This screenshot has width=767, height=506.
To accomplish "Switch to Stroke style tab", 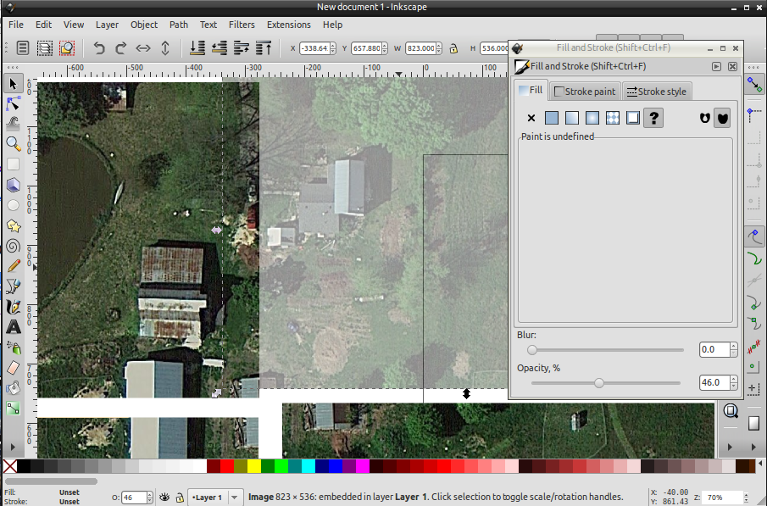I will point(657,92).
